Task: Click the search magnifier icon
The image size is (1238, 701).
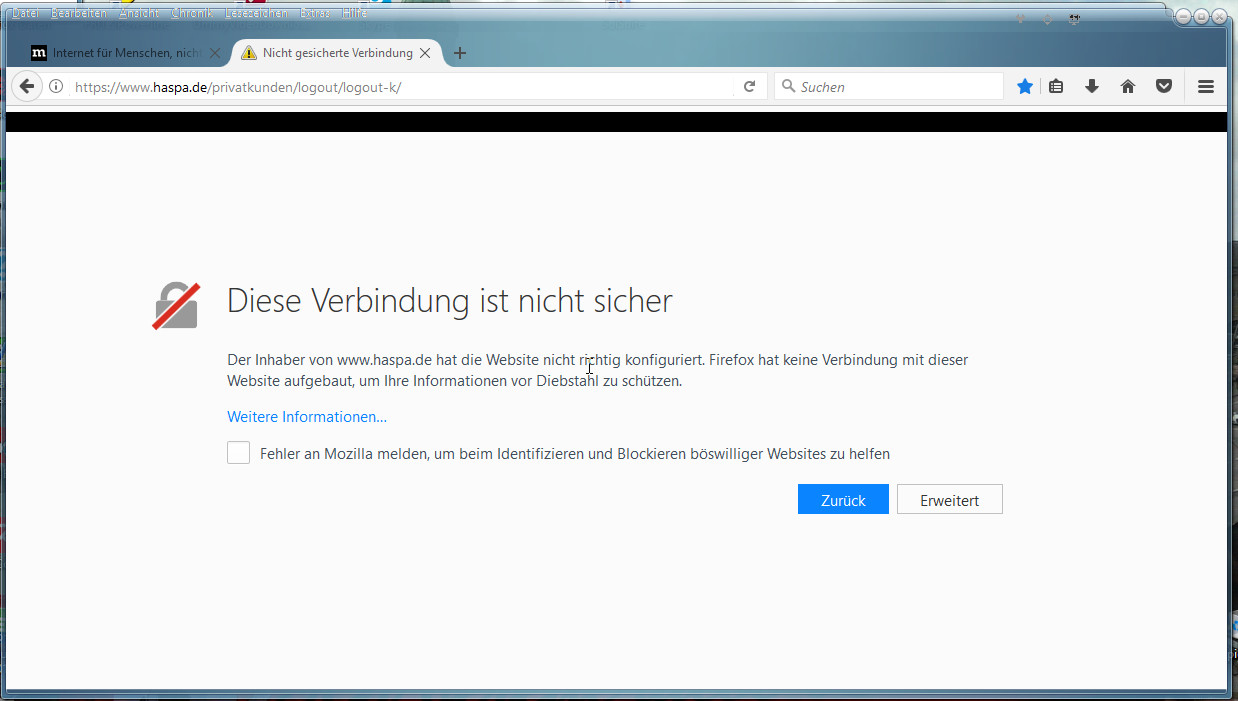Action: 788,86
